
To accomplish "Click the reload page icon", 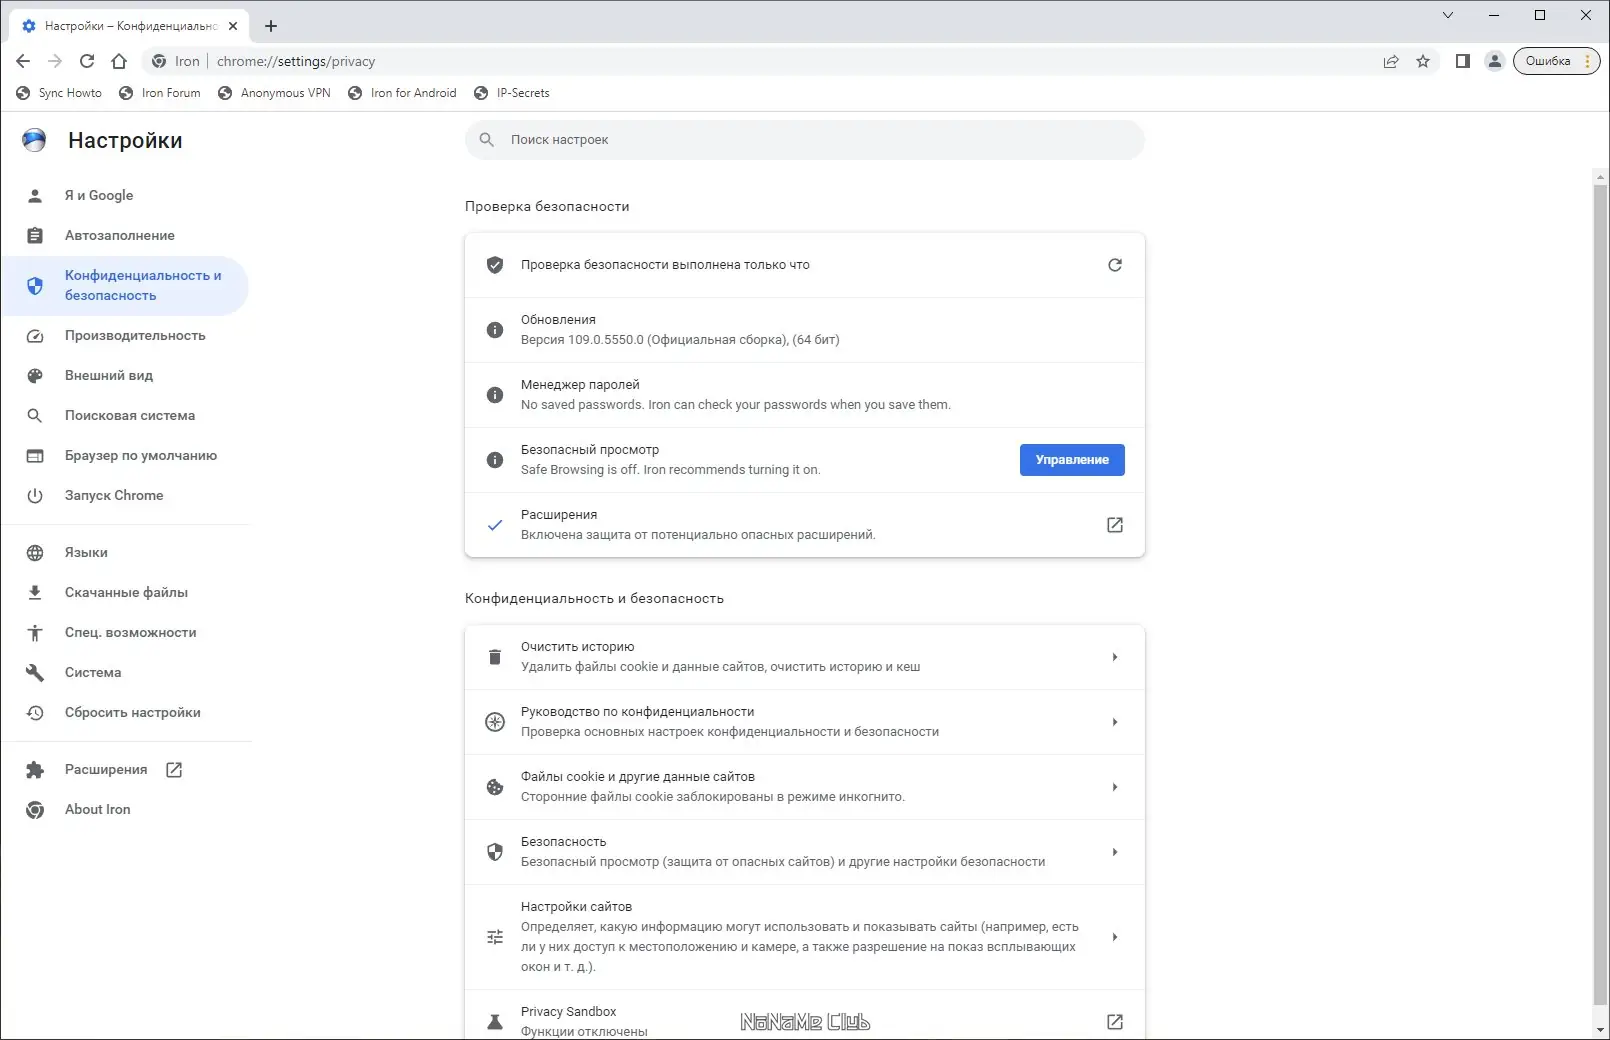I will click(87, 61).
